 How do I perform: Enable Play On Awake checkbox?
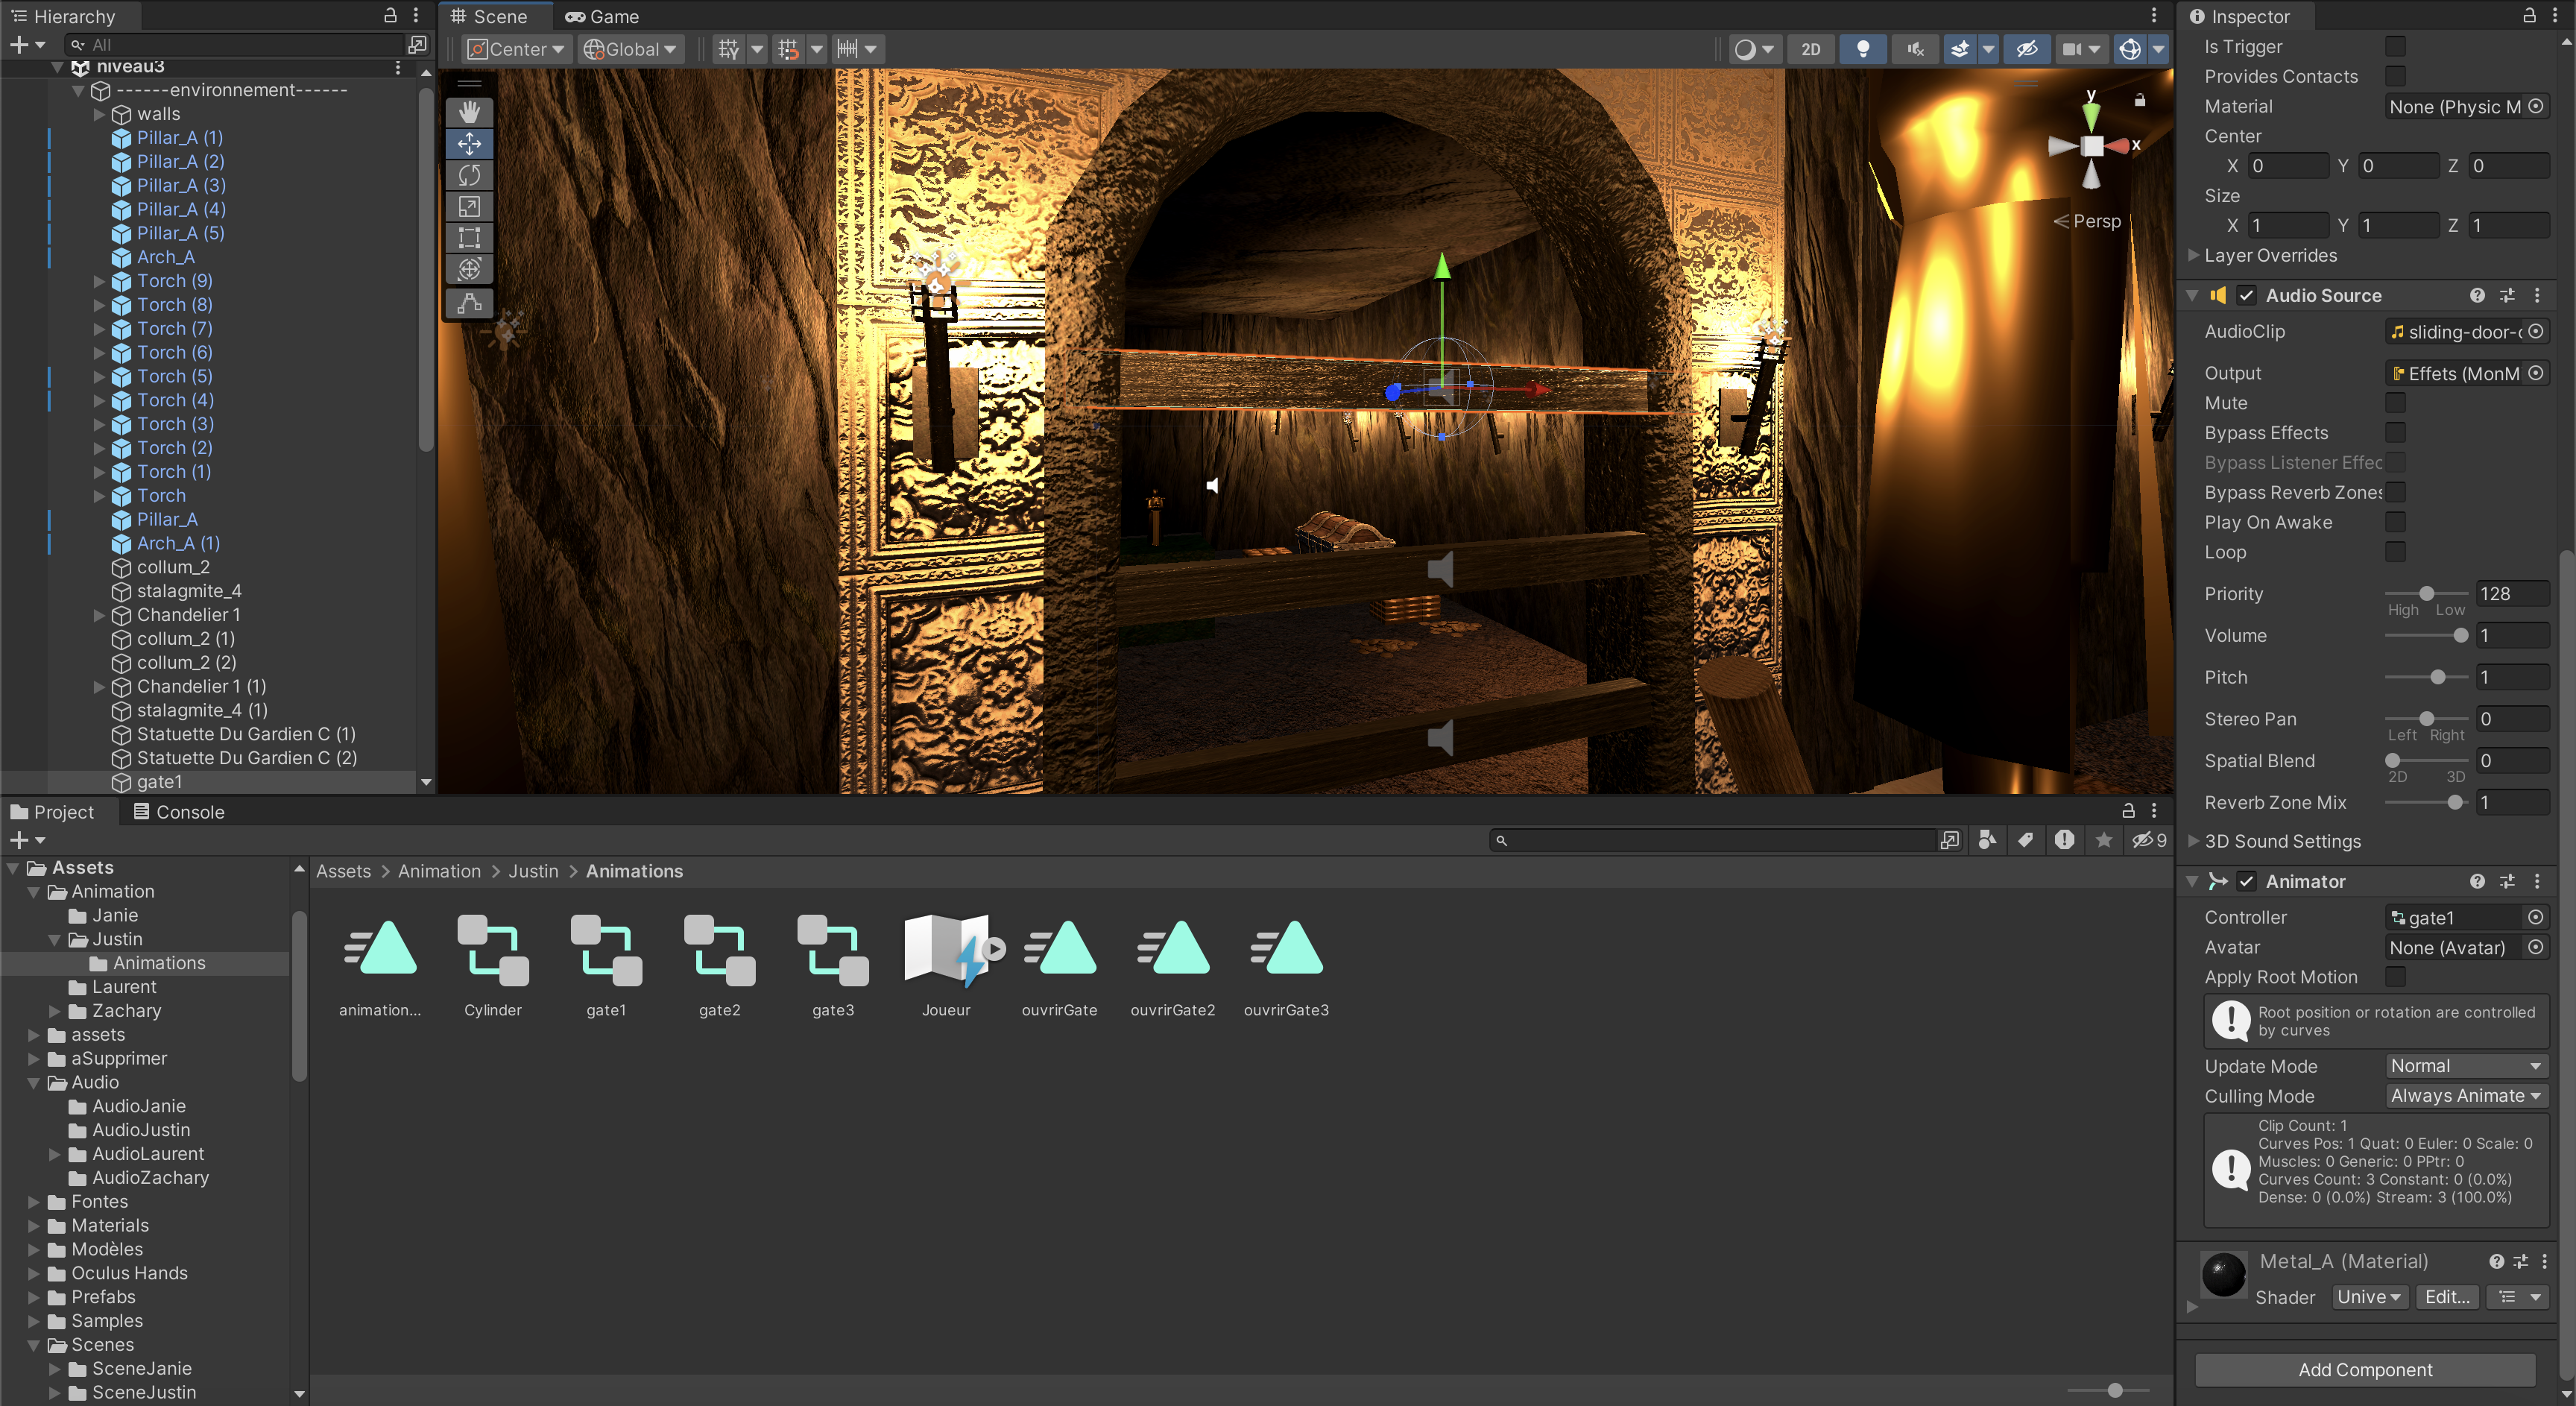pos(2395,522)
